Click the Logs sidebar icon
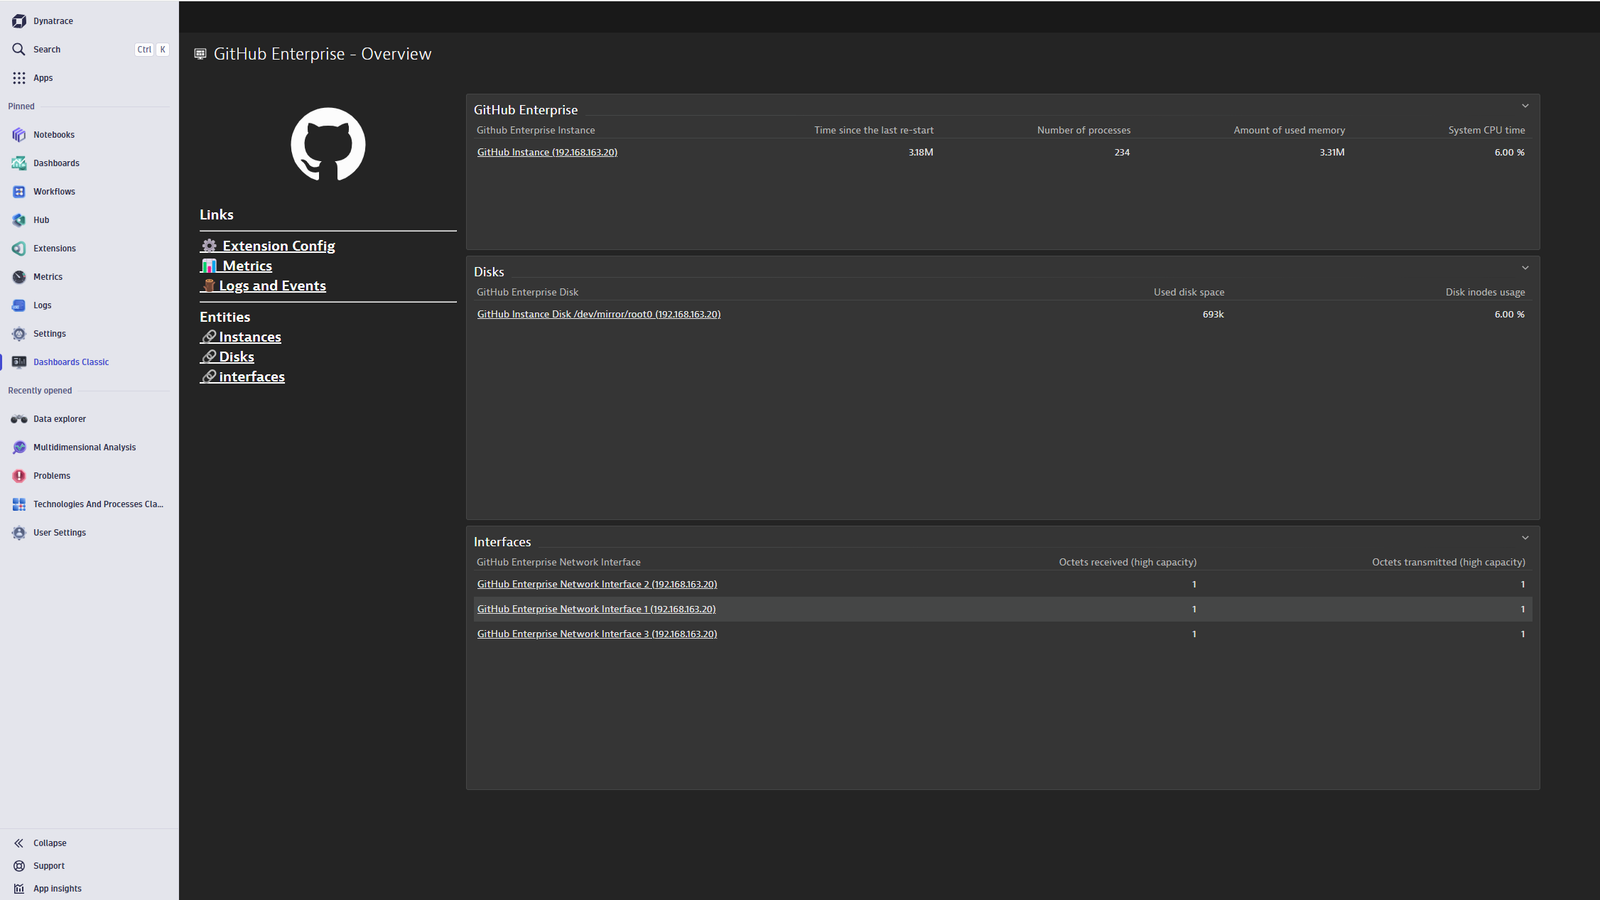1600x900 pixels. (x=19, y=306)
